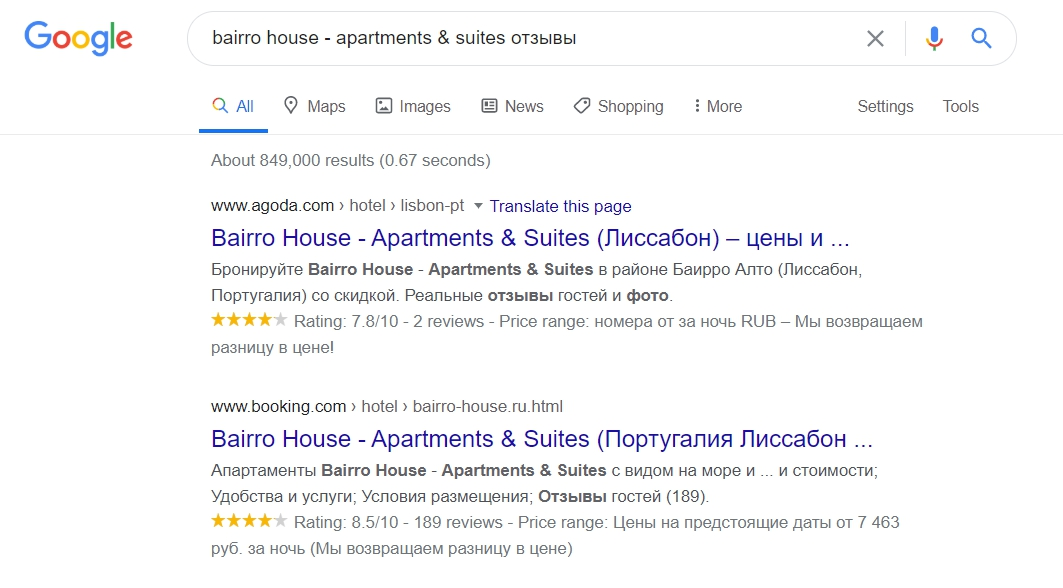Click inside the search query text field
Image resolution: width=1063 pixels, height=588 pixels.
click(520, 39)
